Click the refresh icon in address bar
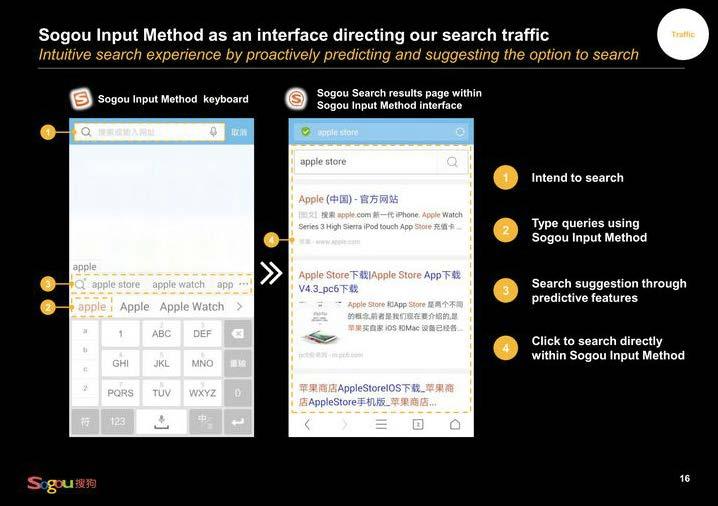This screenshot has height=506, width=718. 460,132
